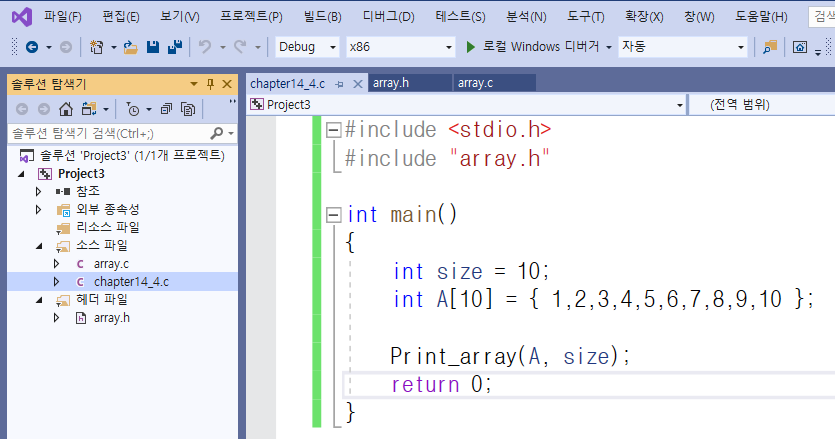Select the 리소스 파일 folder

(x=108, y=227)
